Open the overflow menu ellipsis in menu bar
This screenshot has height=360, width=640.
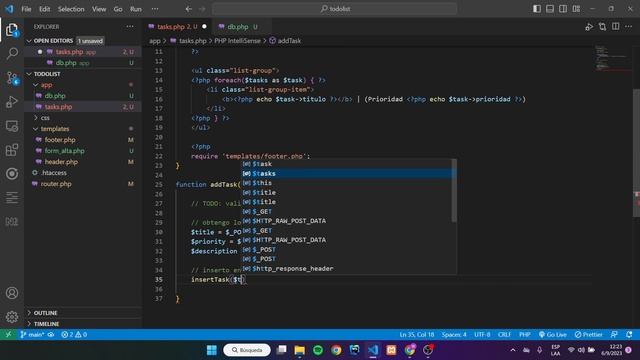[x=155, y=9]
